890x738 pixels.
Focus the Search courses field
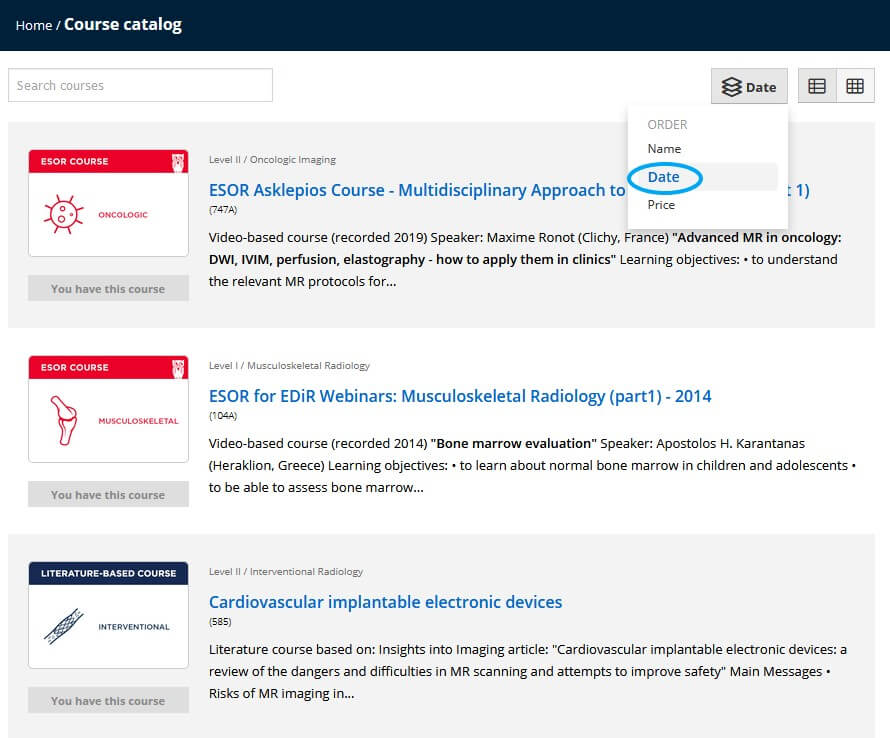coord(140,86)
